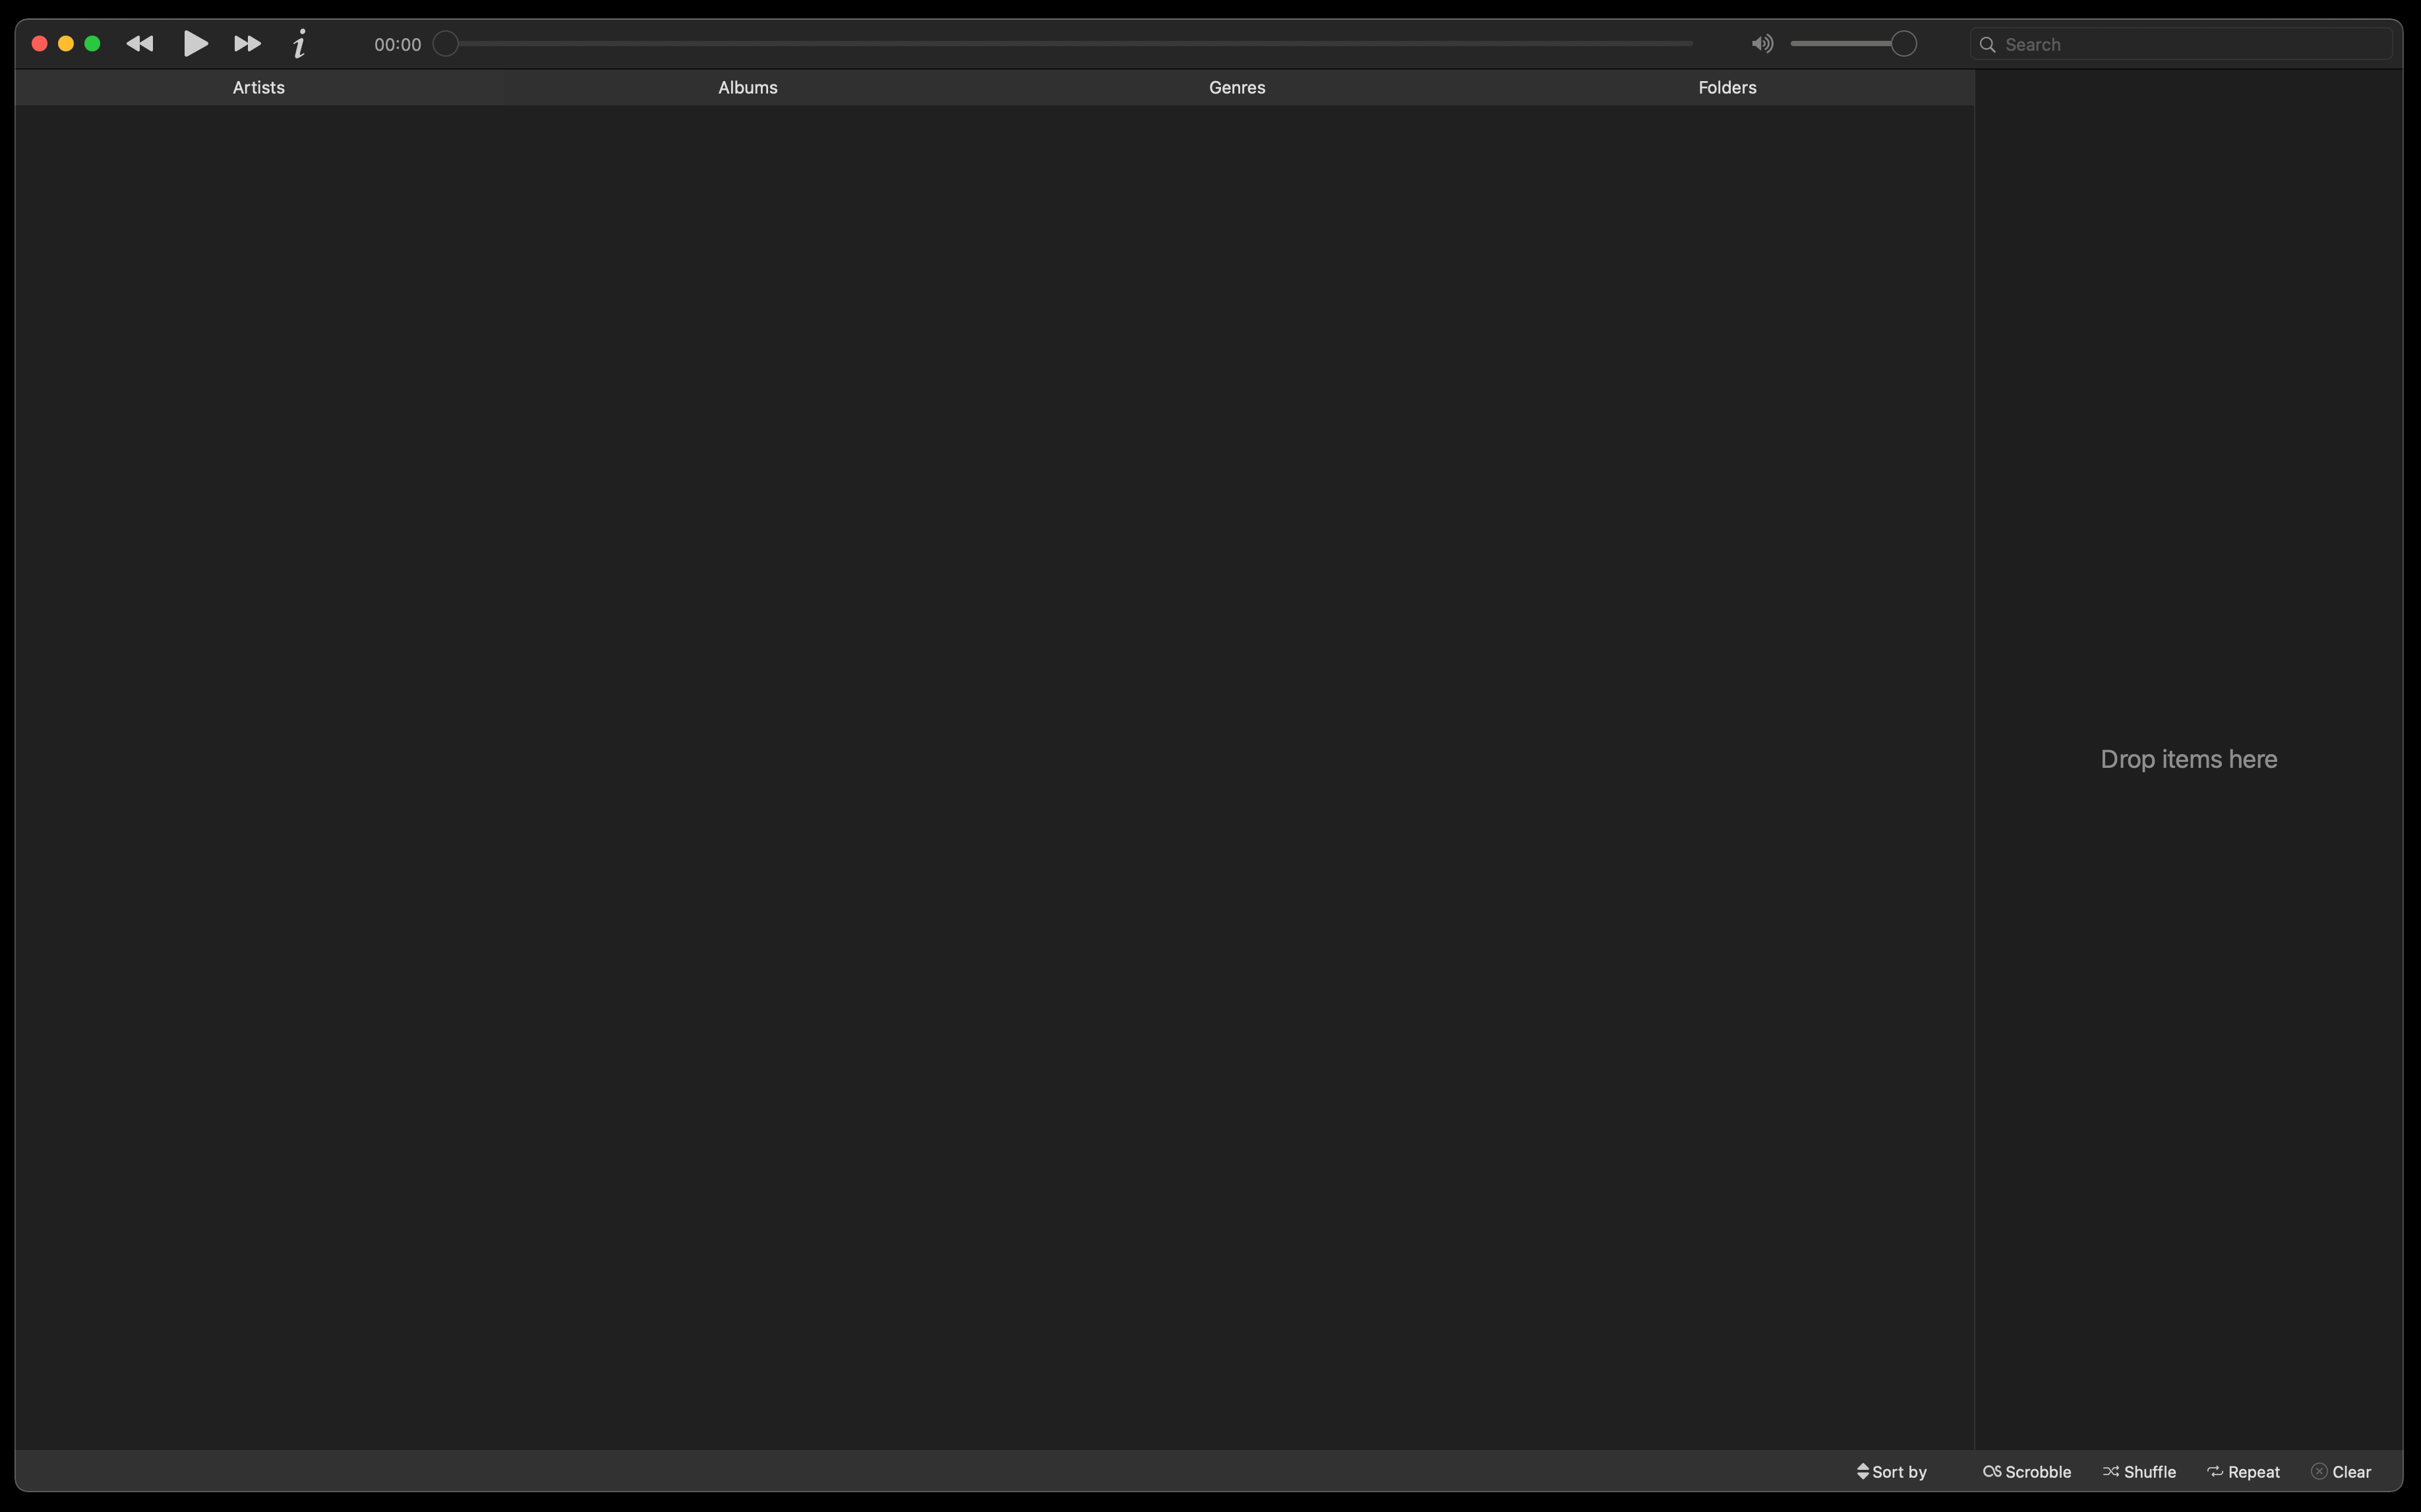Drag the volume slider right
This screenshot has height=1512, width=2421.
(x=1902, y=44)
